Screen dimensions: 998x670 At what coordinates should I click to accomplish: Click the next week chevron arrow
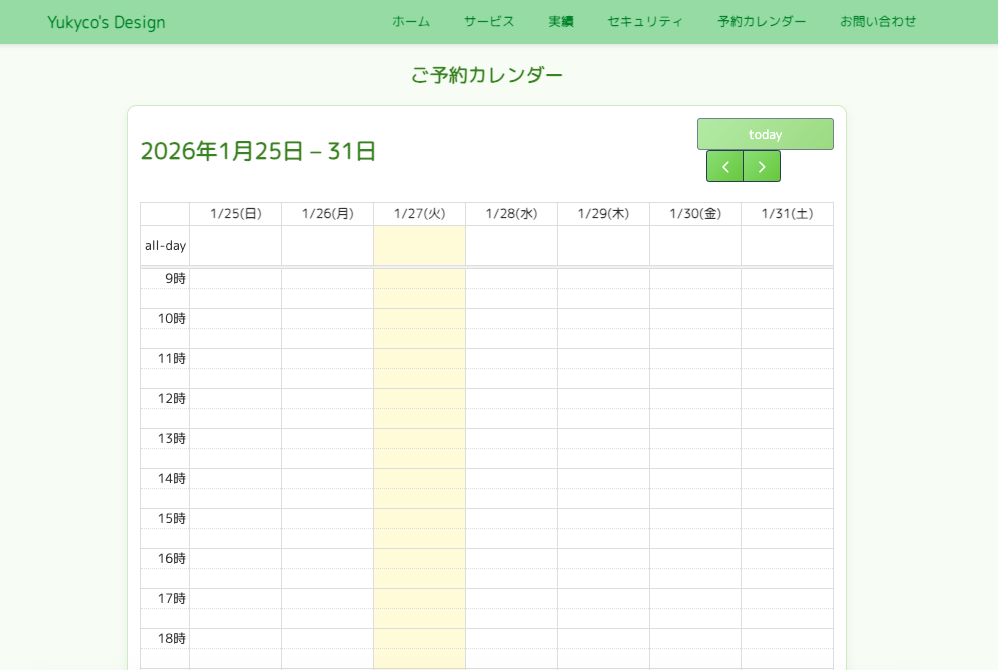tap(762, 166)
